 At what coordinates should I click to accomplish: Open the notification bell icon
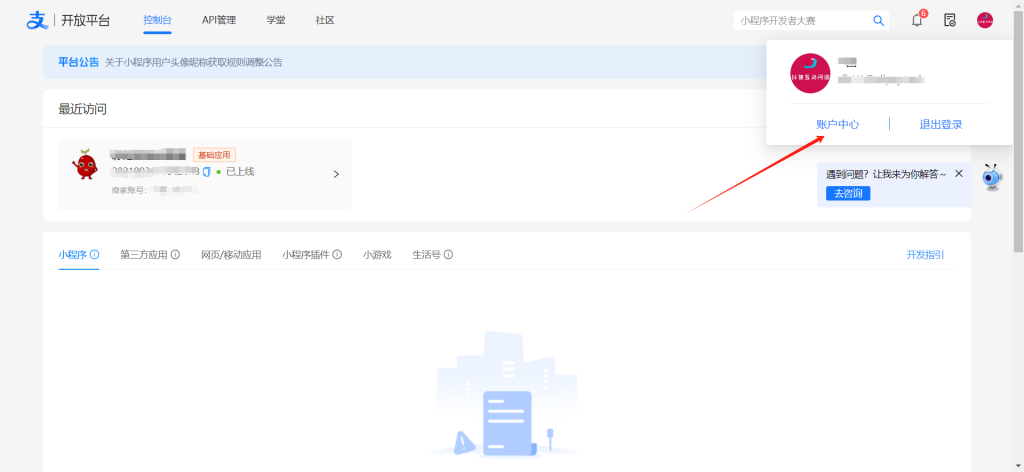(x=917, y=20)
